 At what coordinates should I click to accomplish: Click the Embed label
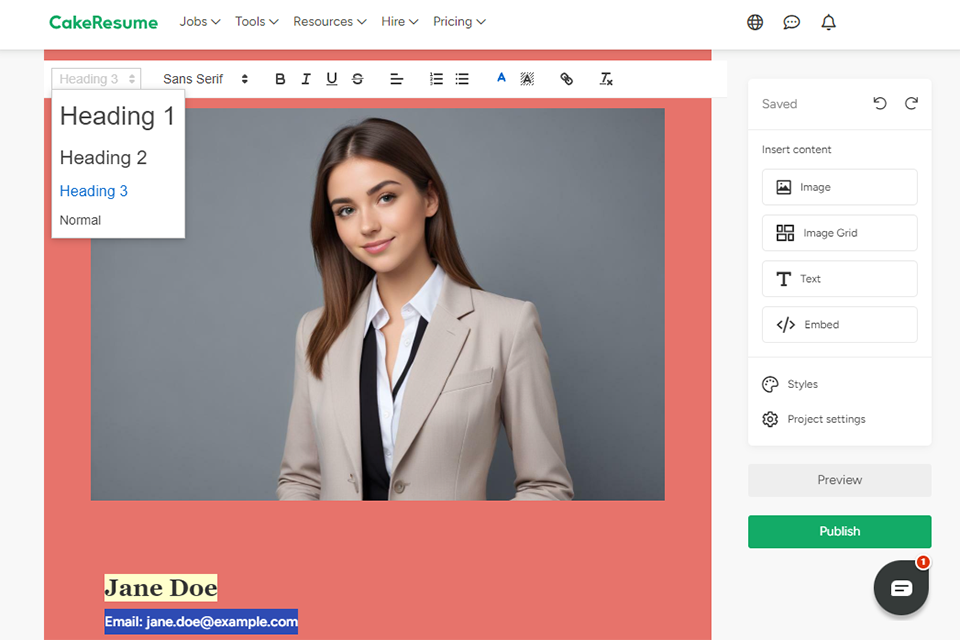point(822,325)
